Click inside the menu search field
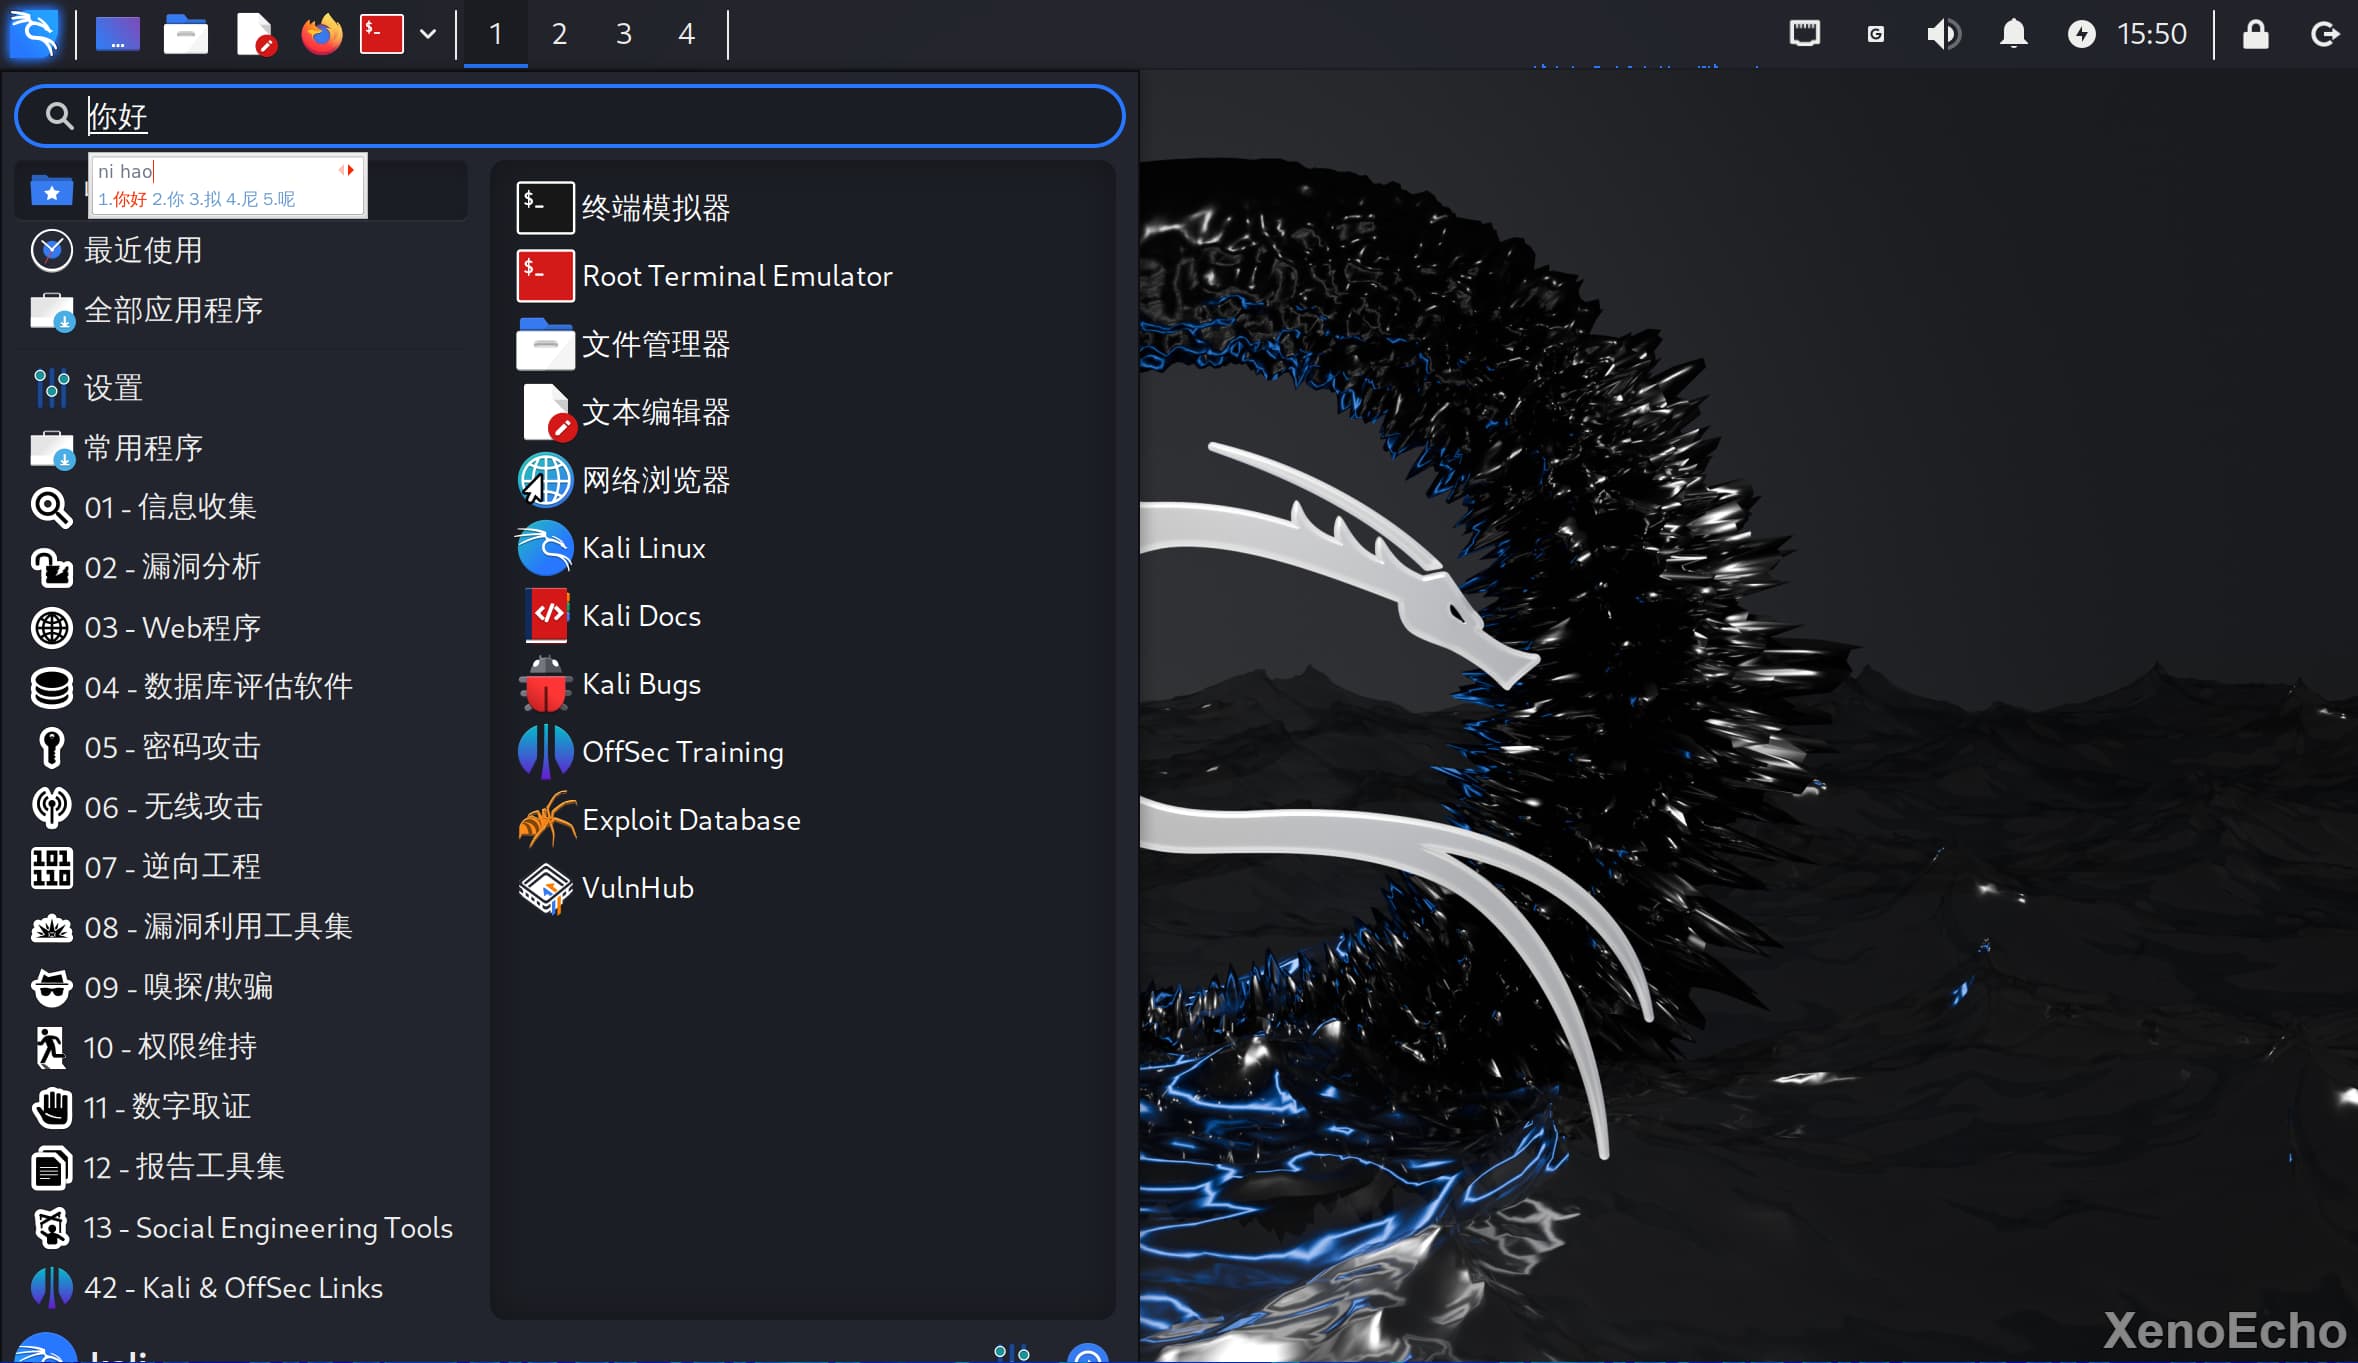The image size is (2358, 1363). 600,116
